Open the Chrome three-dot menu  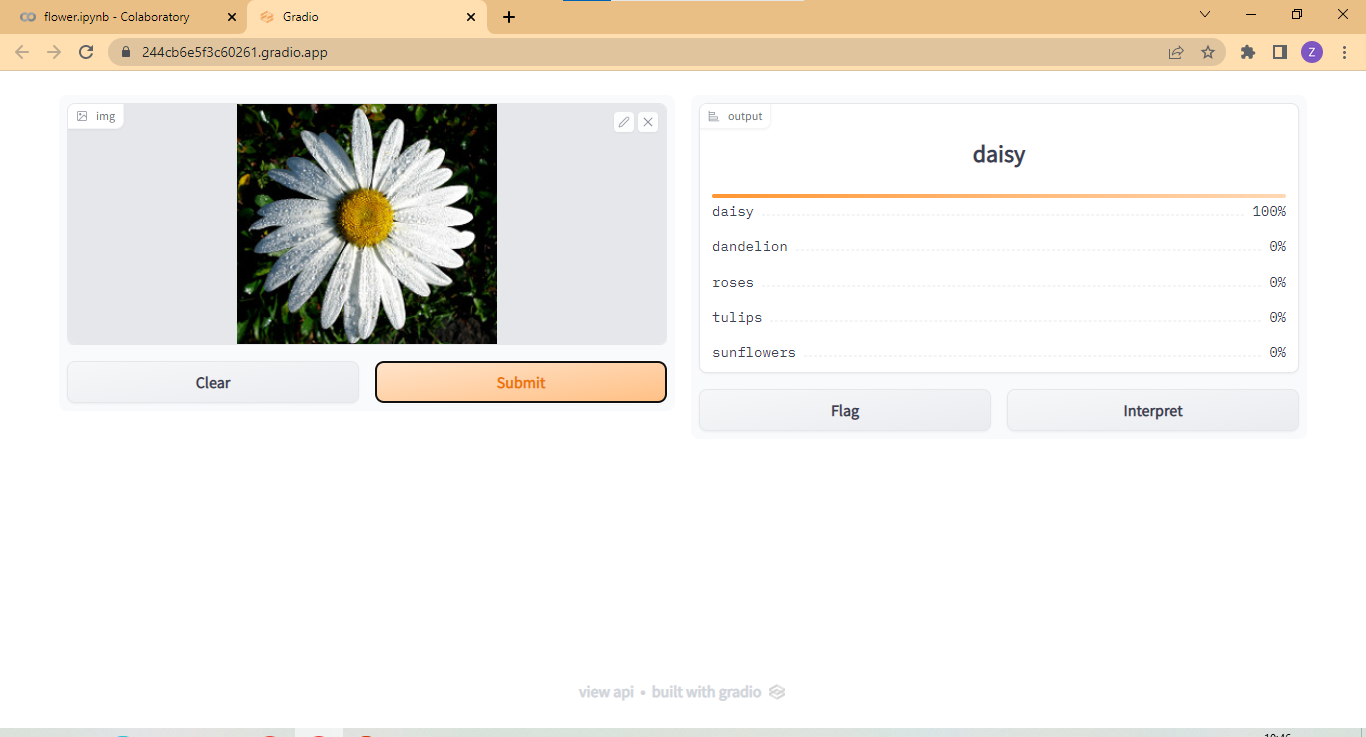click(1344, 52)
